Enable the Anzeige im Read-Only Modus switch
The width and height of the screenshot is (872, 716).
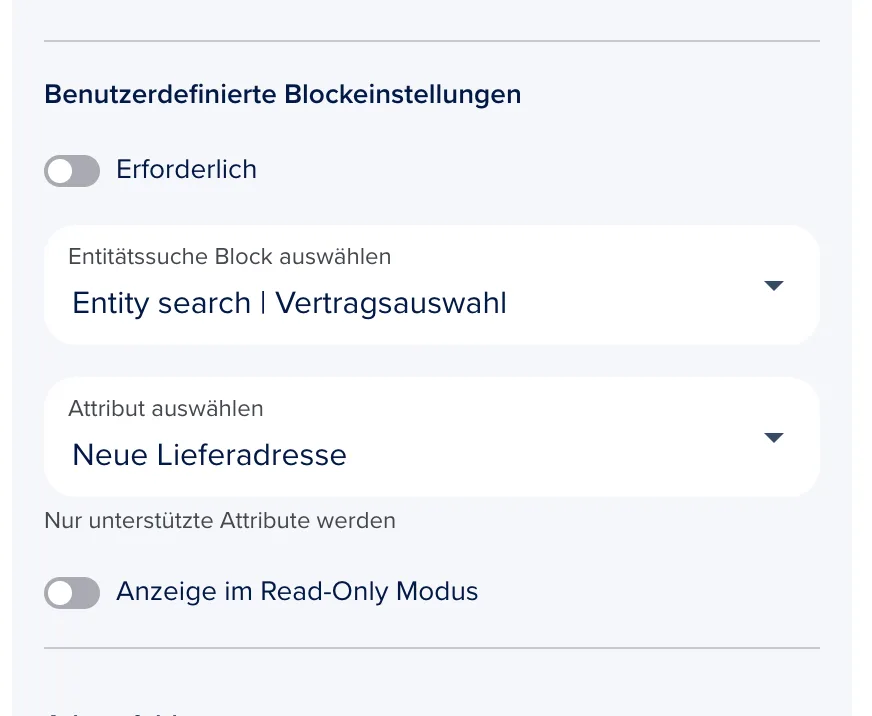pos(72,592)
